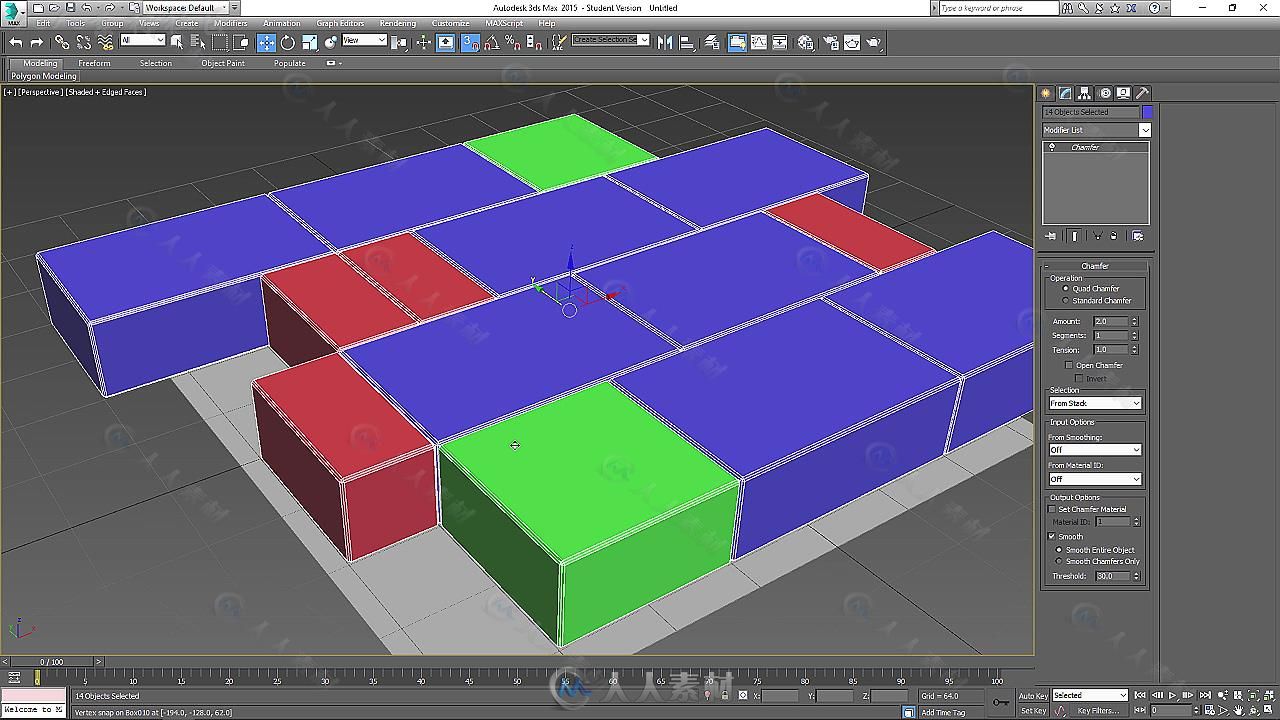
Task: Open the Modifiers menu
Action: [230, 23]
